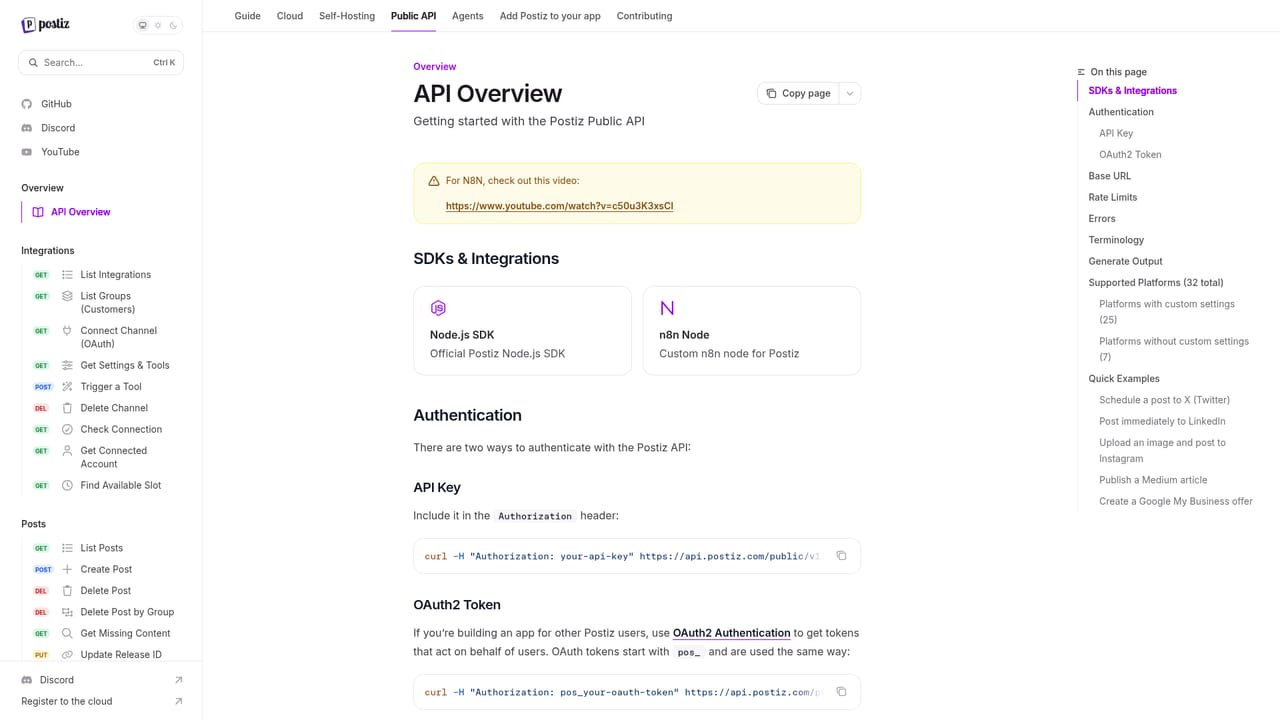
Task: Expand the Copy page dropdown arrow
Action: click(x=850, y=93)
